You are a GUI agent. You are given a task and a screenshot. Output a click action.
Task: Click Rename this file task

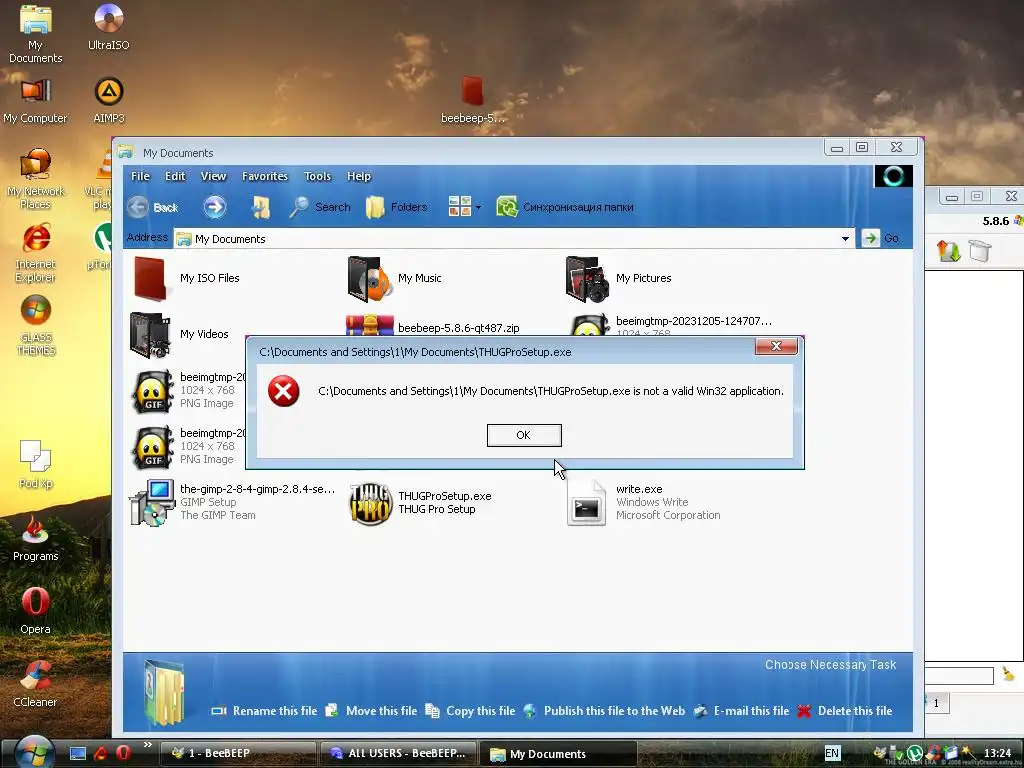click(264, 711)
